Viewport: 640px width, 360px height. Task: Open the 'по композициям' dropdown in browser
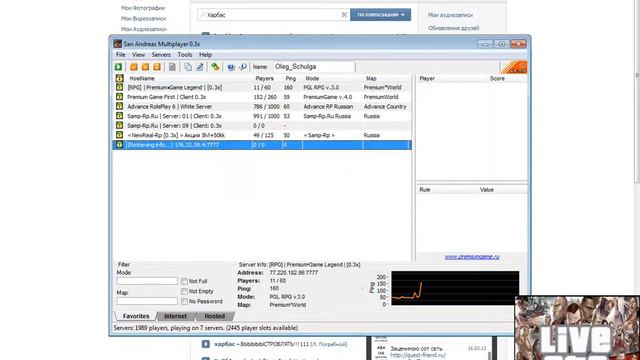pos(380,15)
